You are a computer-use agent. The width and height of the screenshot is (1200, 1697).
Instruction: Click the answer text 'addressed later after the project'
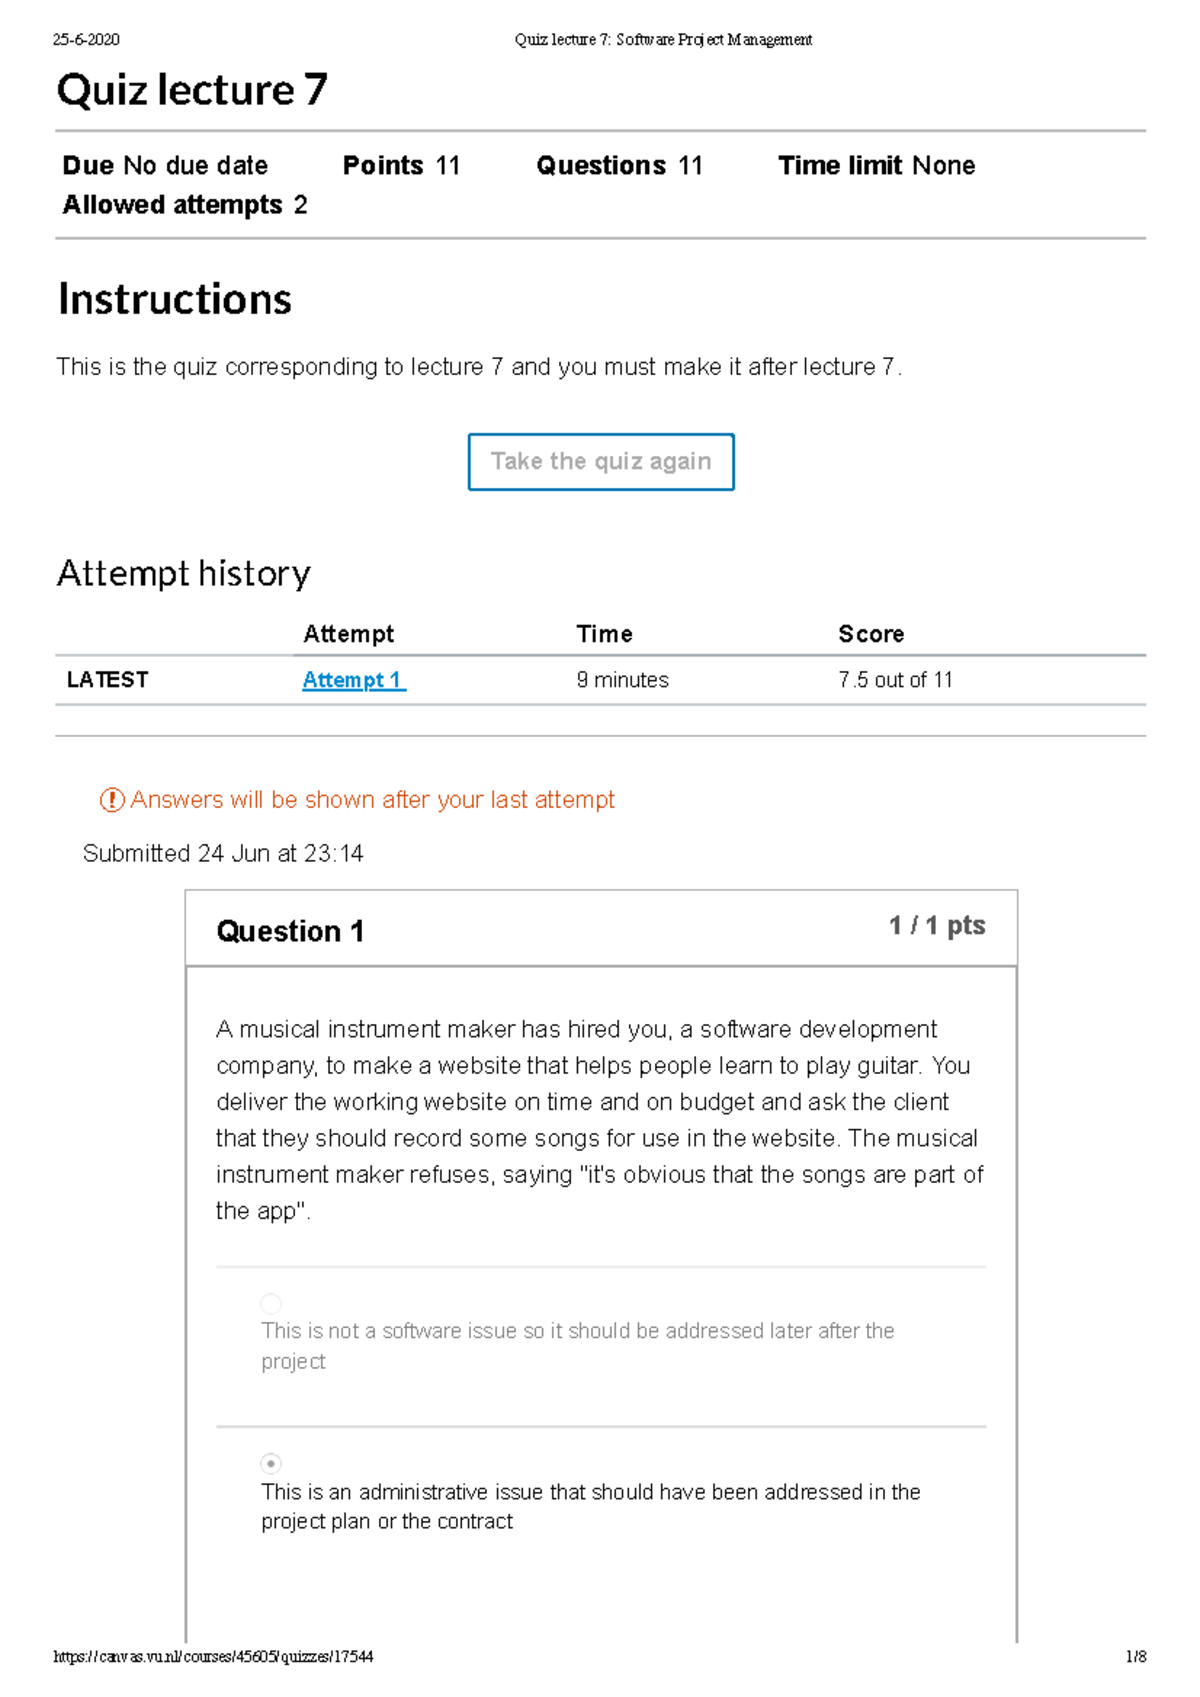tap(577, 1345)
